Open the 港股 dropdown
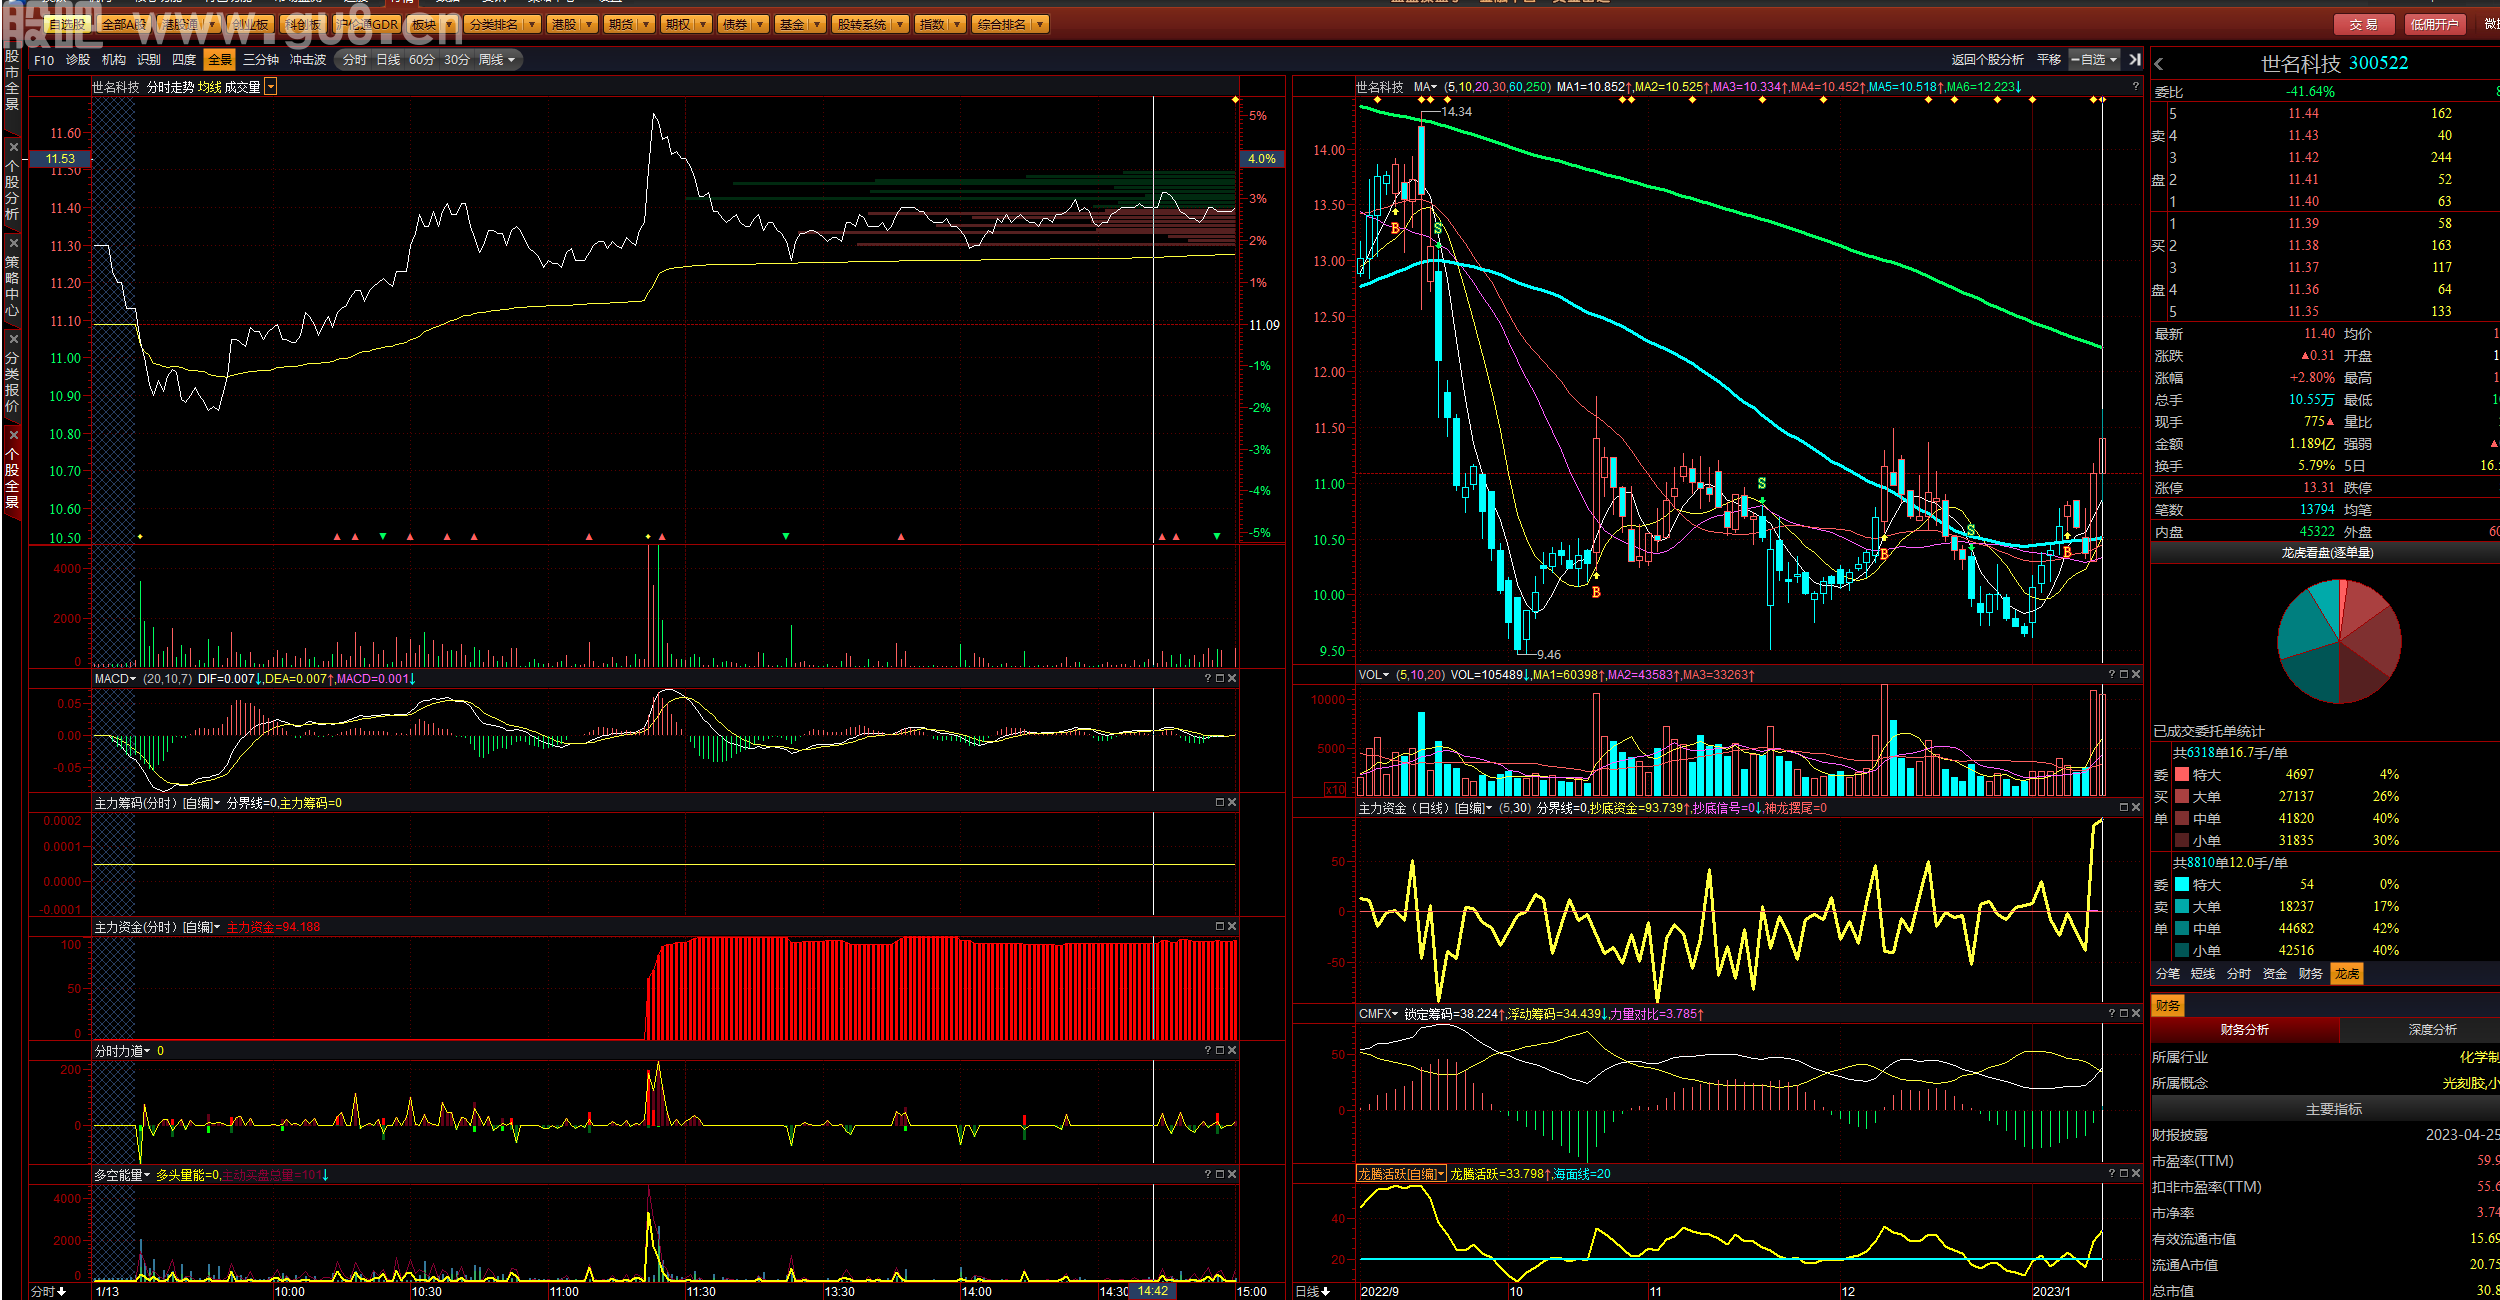Image resolution: width=2500 pixels, height=1300 pixels. (x=572, y=24)
